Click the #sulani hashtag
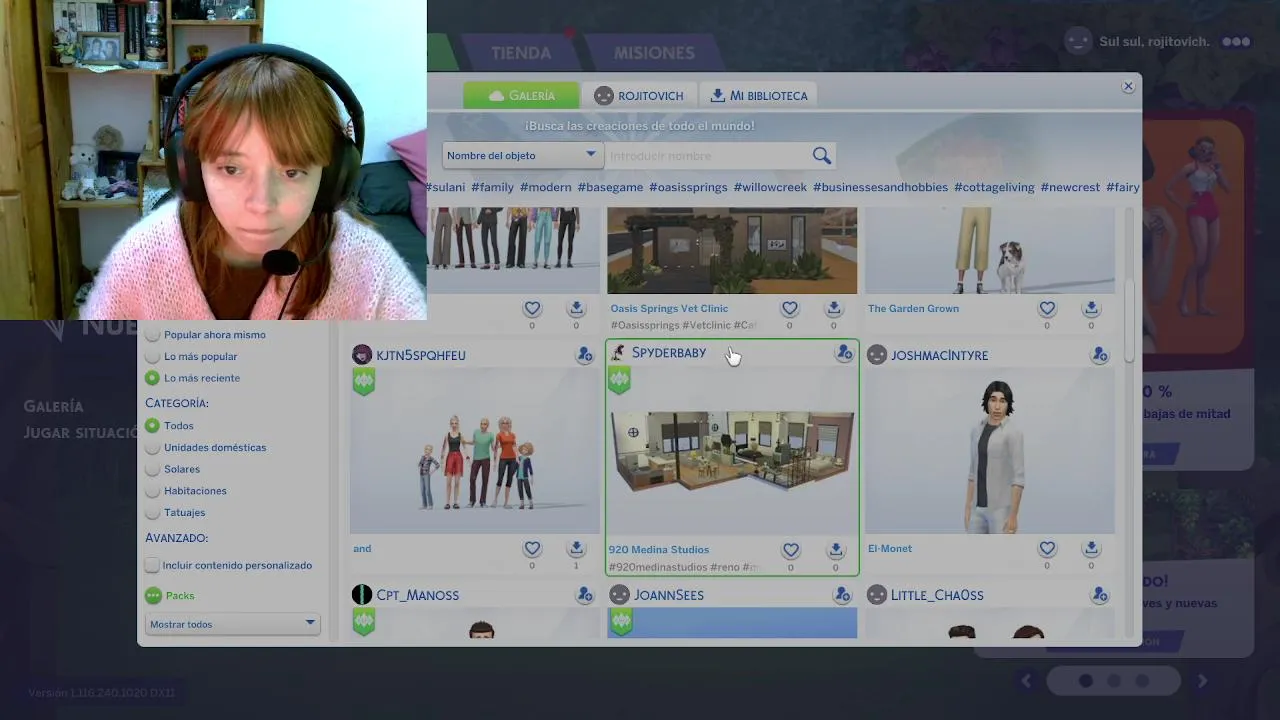1280x720 pixels. [x=445, y=187]
